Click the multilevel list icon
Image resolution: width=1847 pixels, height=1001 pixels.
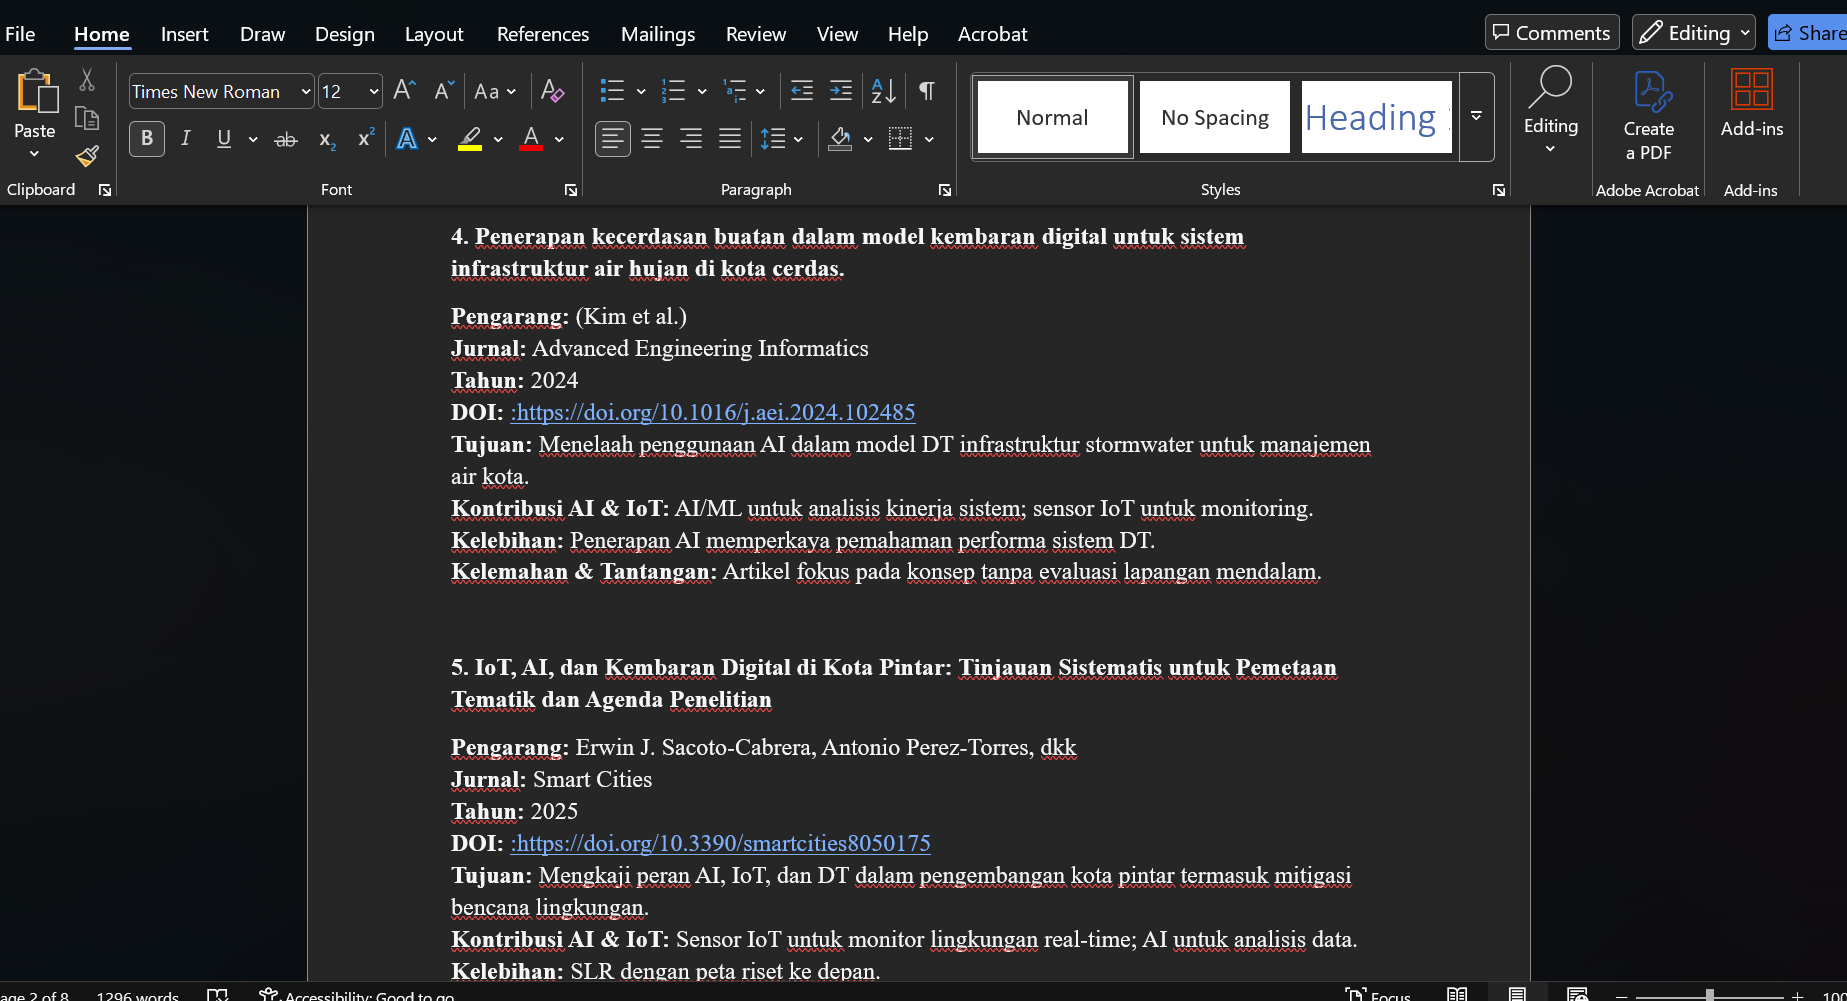(x=735, y=91)
